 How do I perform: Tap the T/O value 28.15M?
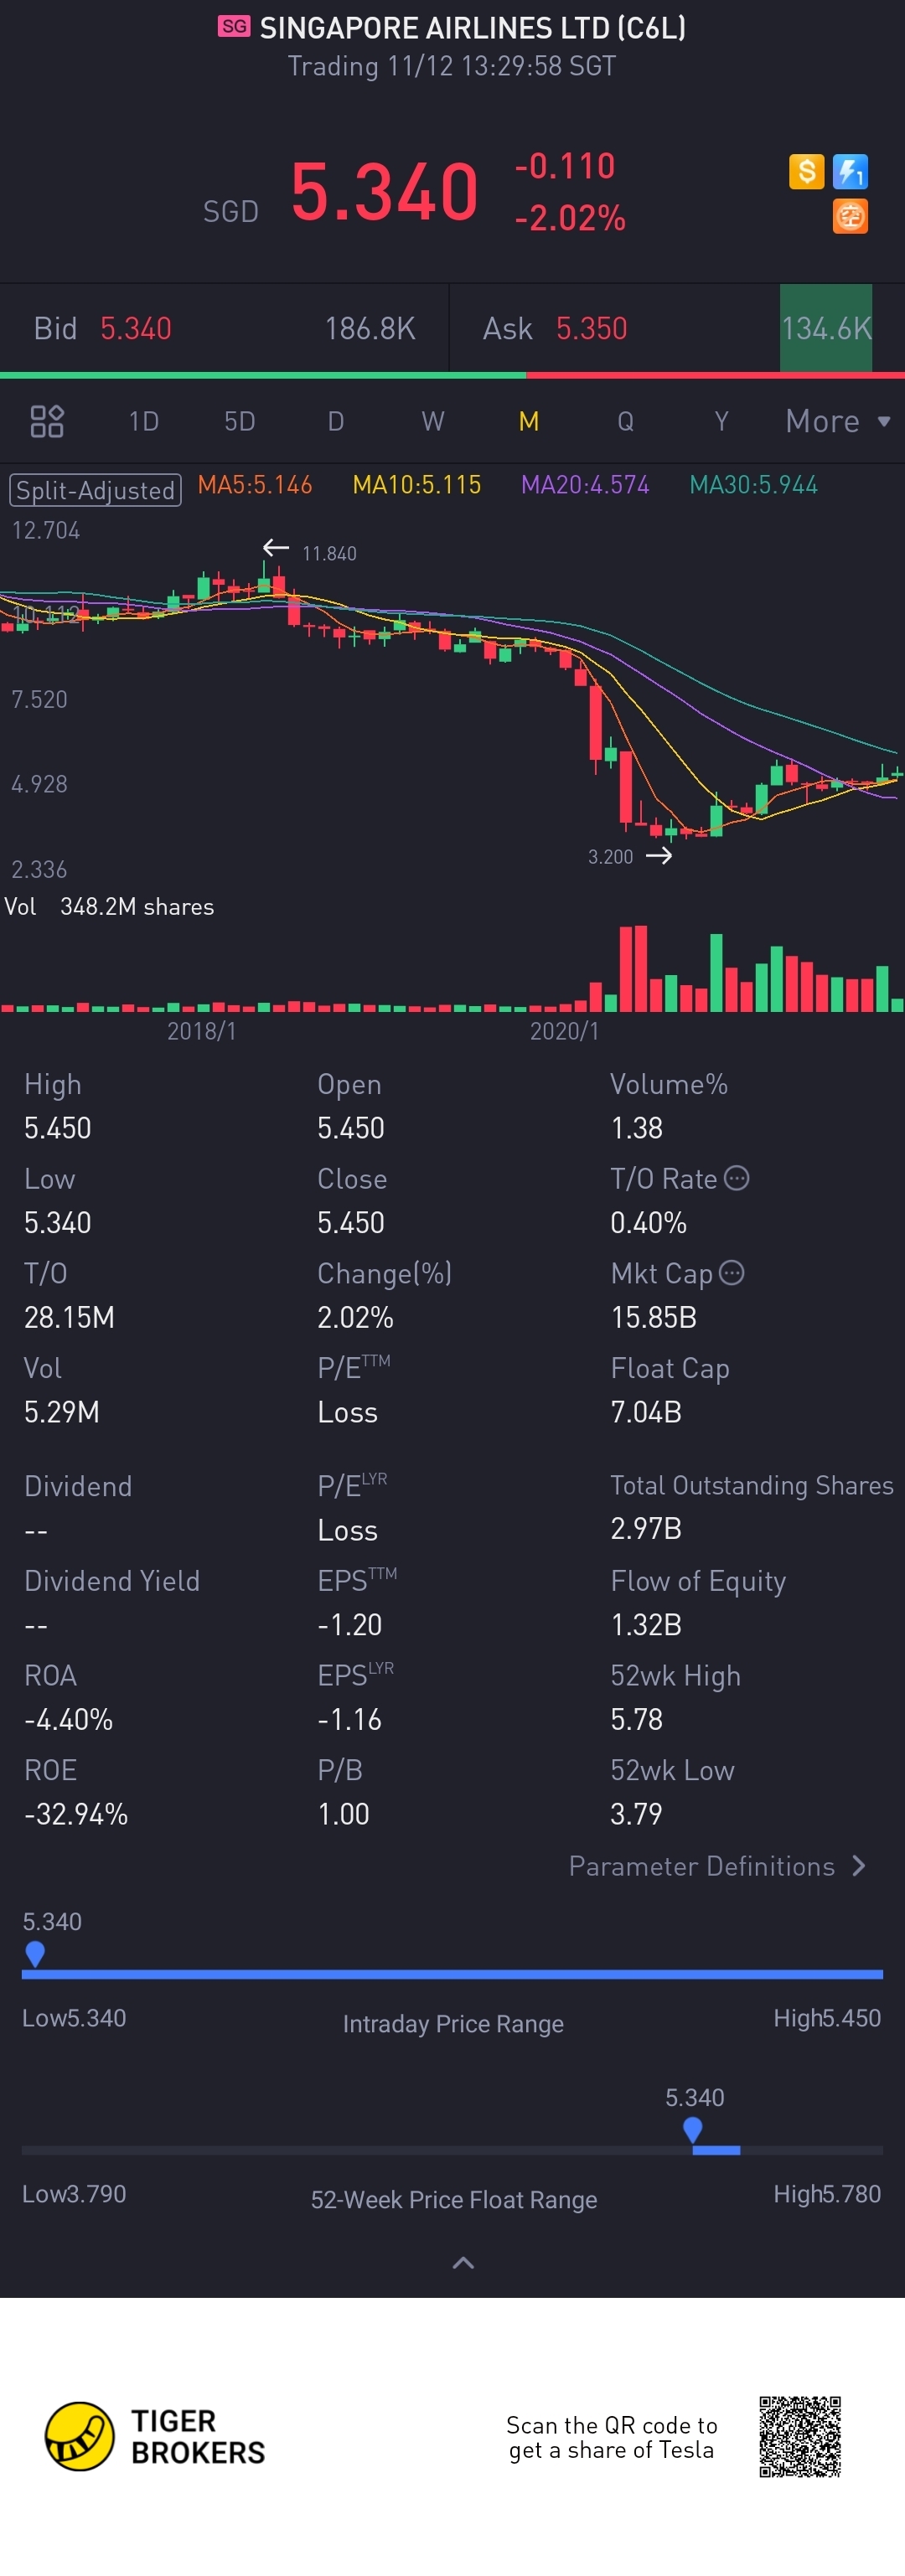(69, 1317)
